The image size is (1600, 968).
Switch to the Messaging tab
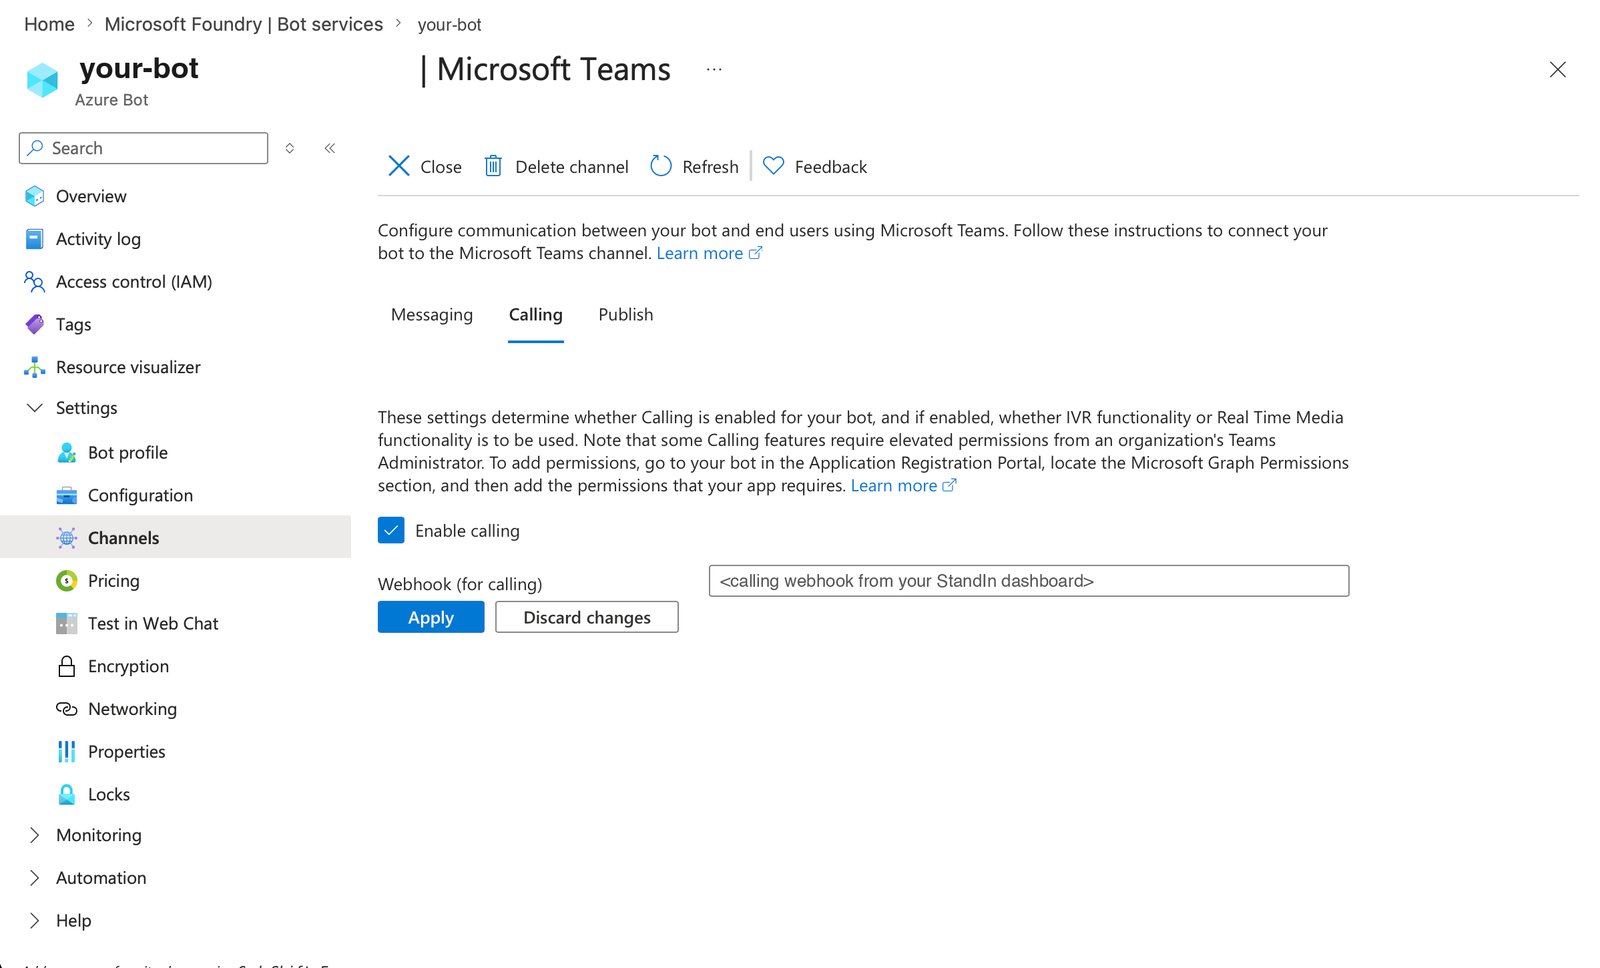pos(432,315)
